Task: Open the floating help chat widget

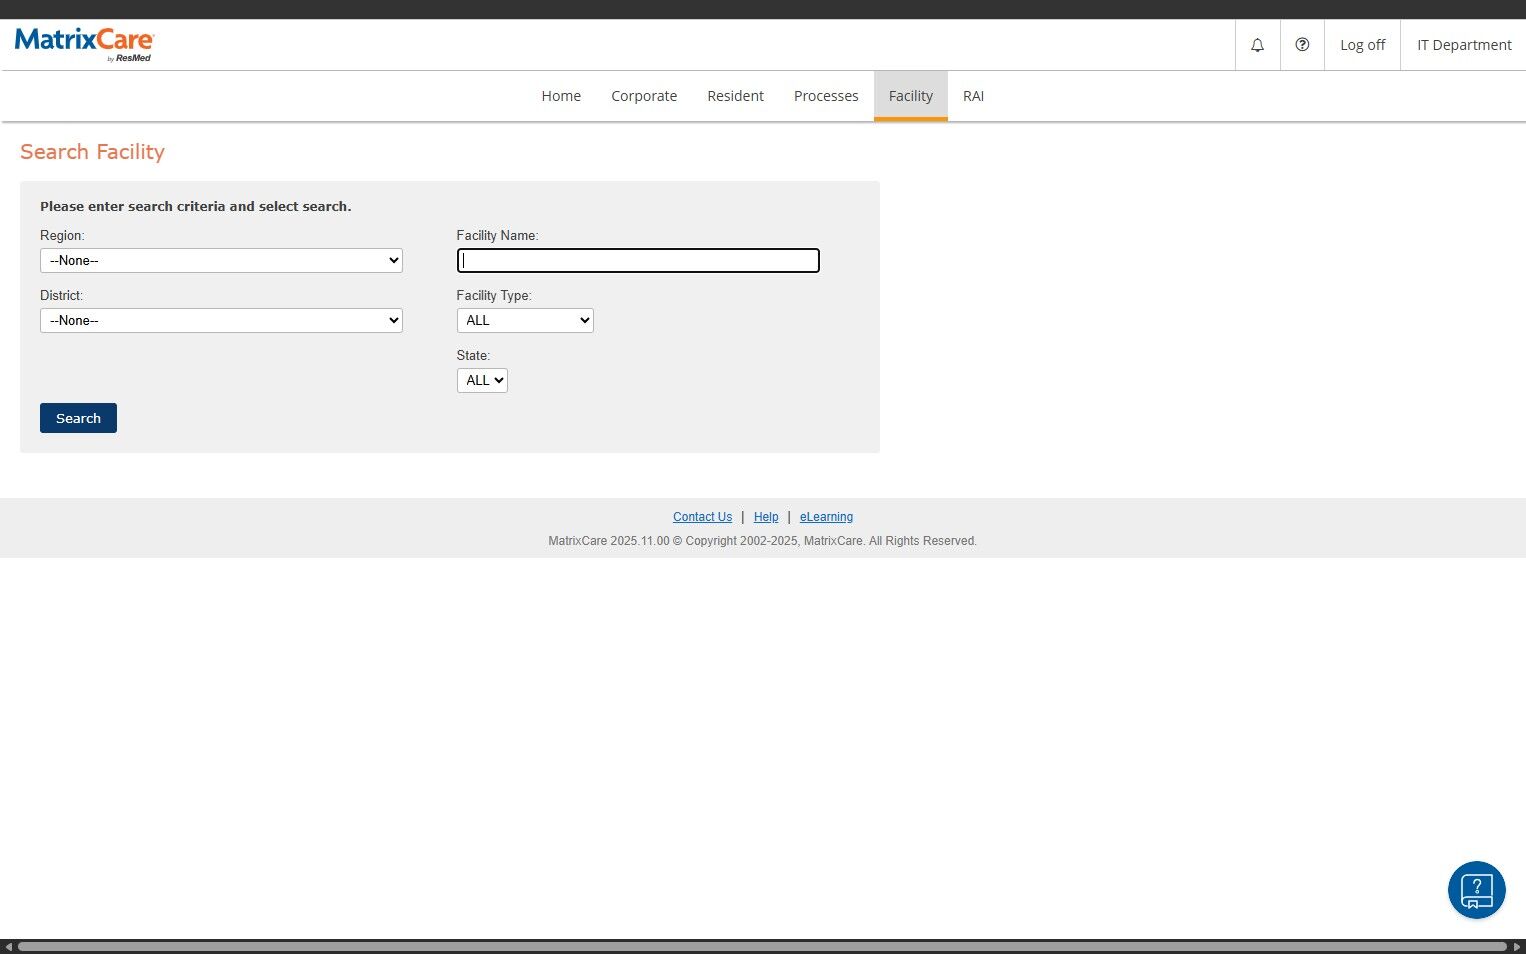Action: (1476, 890)
